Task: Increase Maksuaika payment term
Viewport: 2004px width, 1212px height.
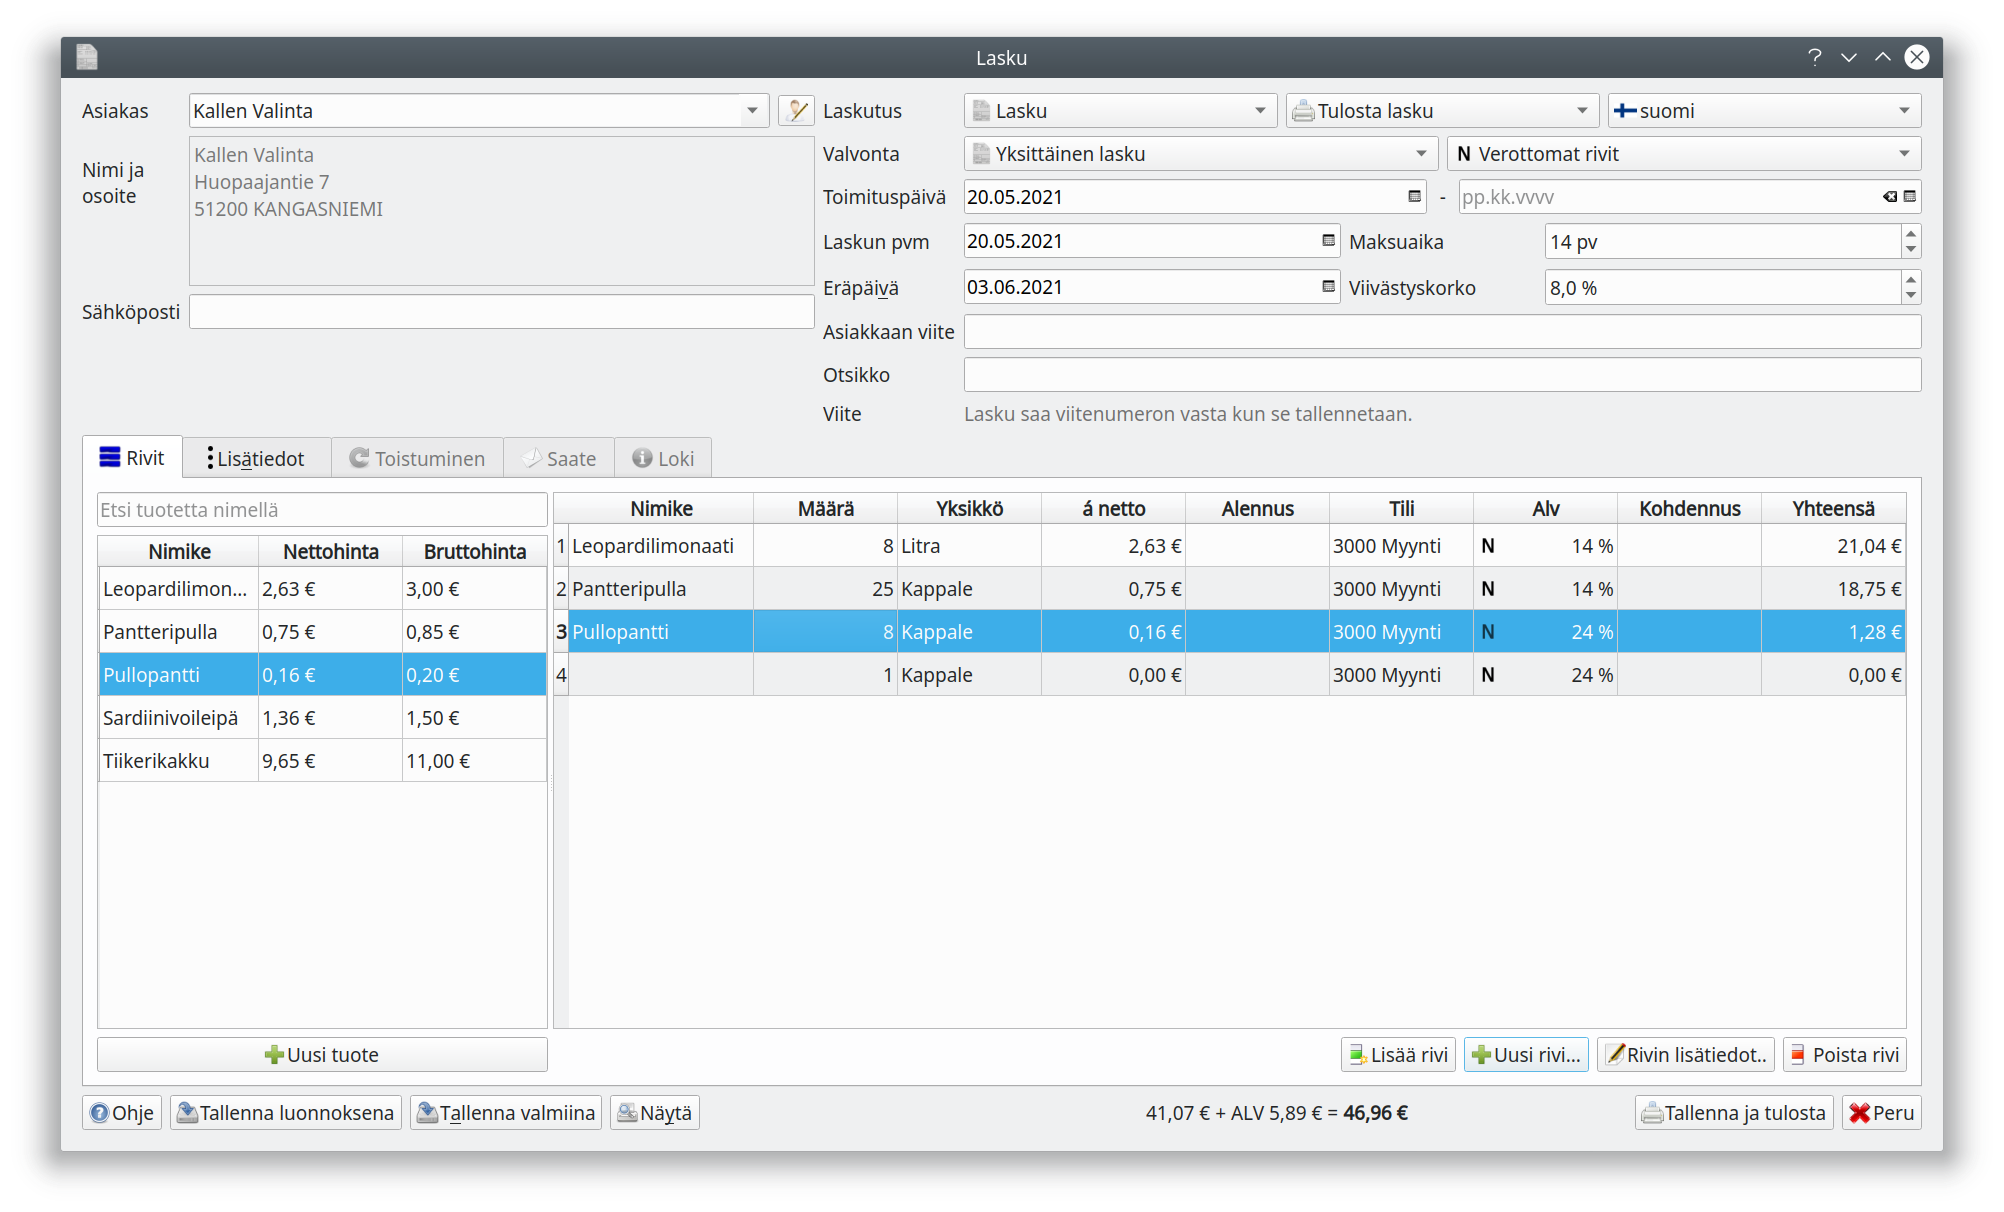Action: pos(1910,233)
